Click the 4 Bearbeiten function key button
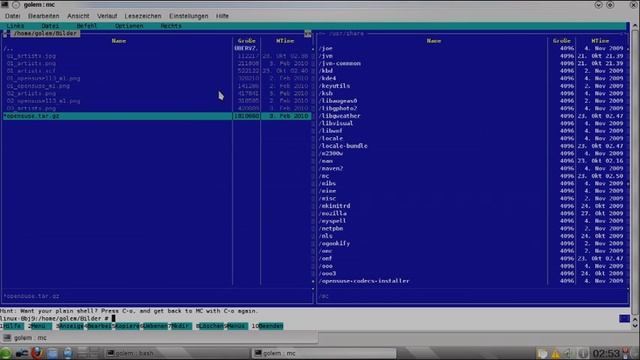Viewport: 640px width, 360px height. point(98,326)
